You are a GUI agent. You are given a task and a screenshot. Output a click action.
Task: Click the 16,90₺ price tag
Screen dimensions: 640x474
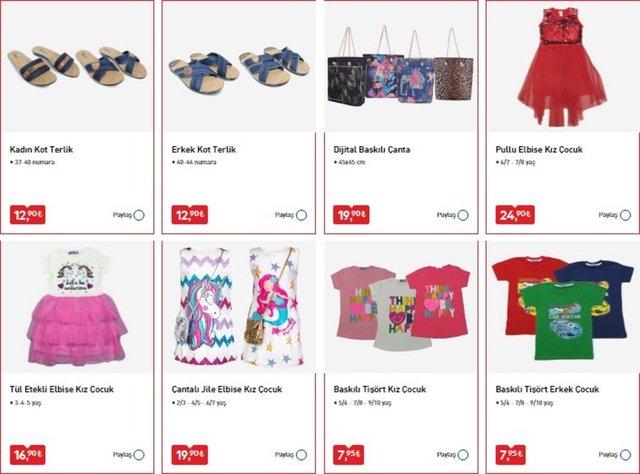pos(27,454)
